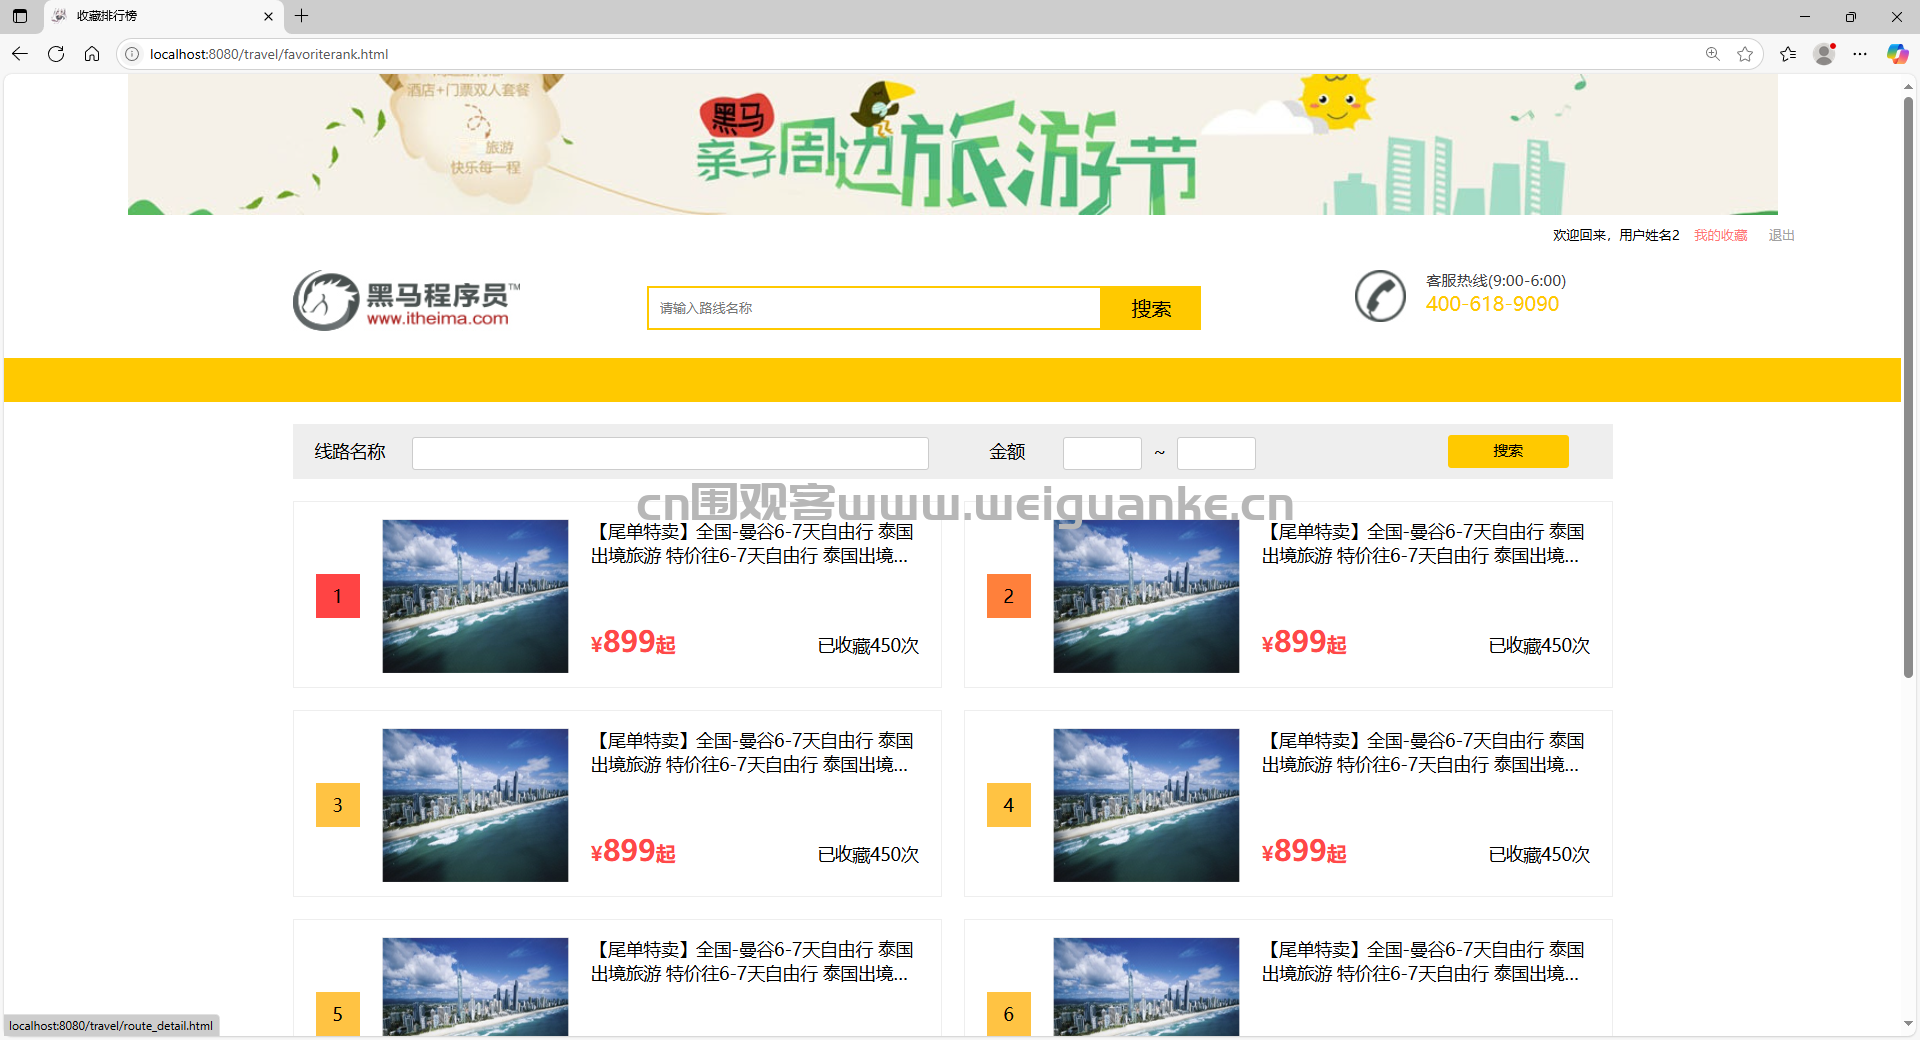Open the rank 4 route title text
1920x1040 pixels.
(x=1423, y=753)
